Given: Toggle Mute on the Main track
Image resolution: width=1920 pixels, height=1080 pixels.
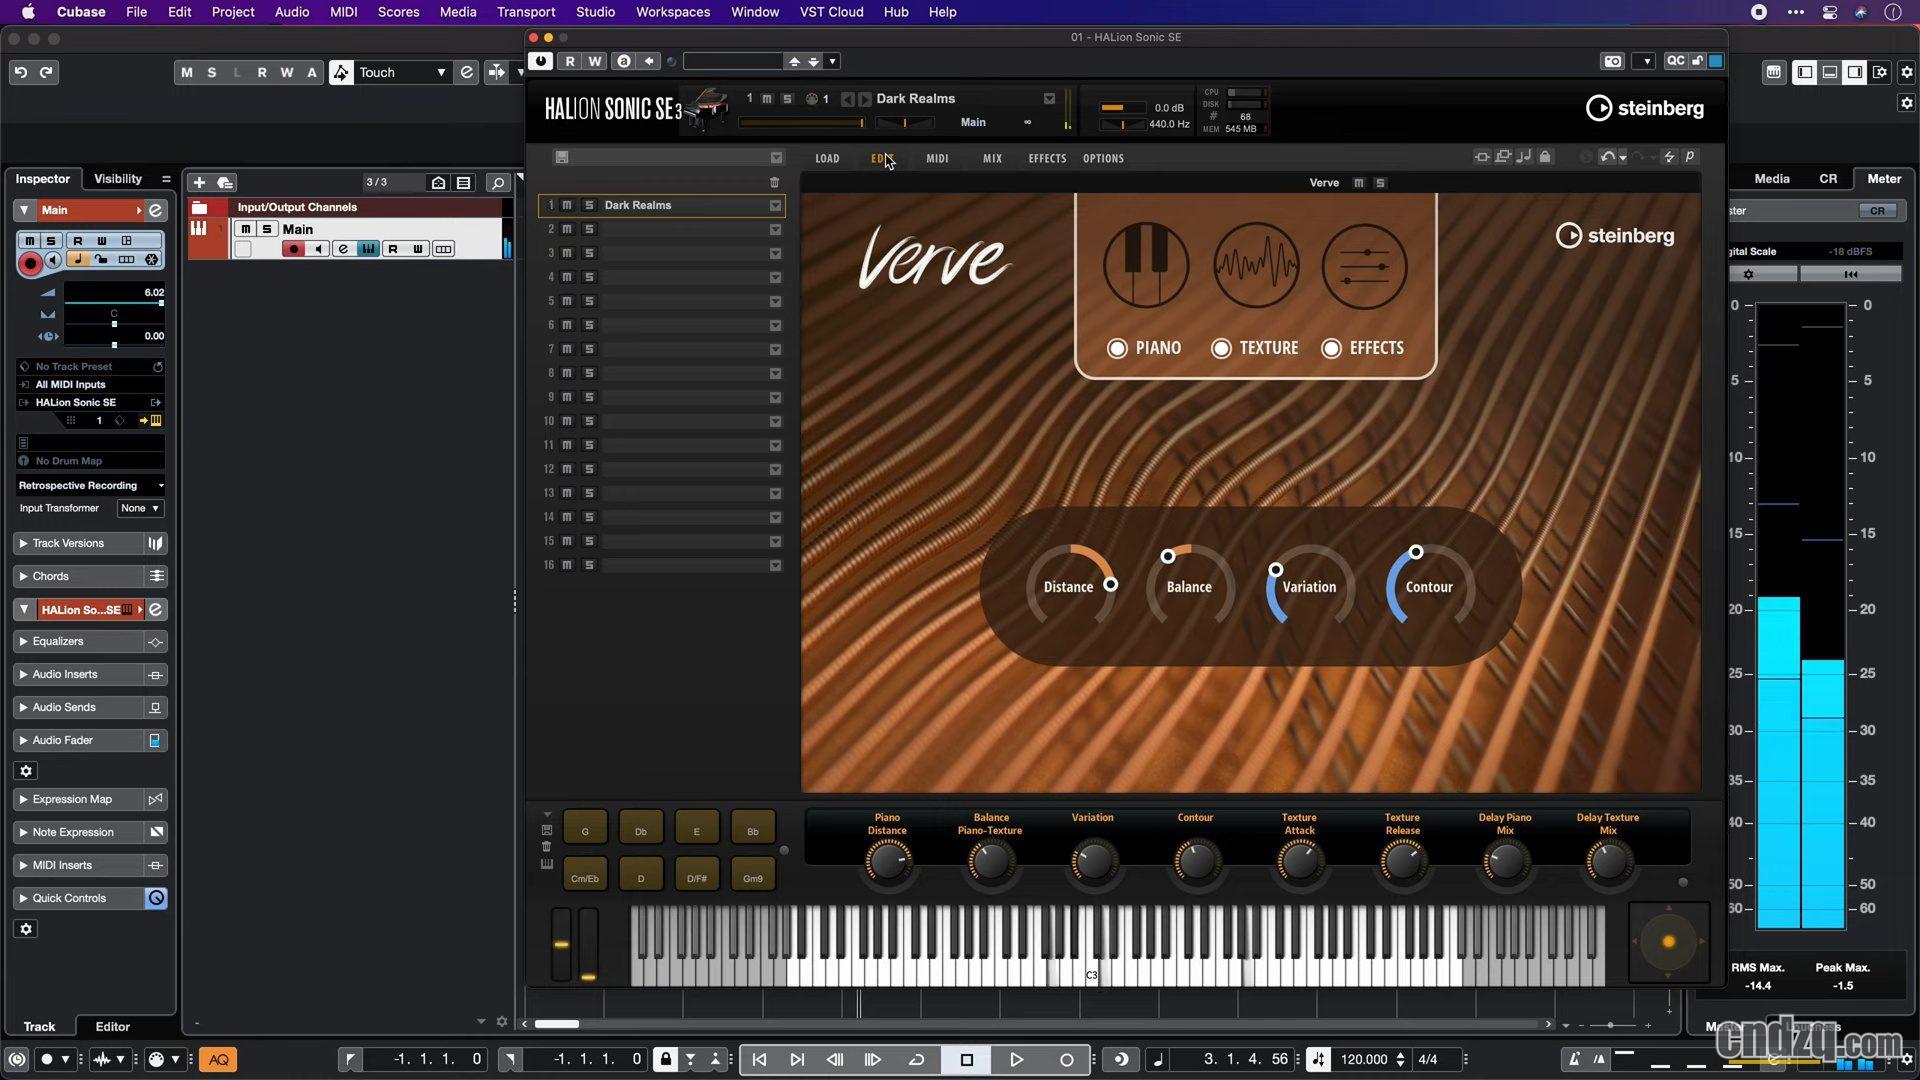Looking at the screenshot, I should pos(245,229).
